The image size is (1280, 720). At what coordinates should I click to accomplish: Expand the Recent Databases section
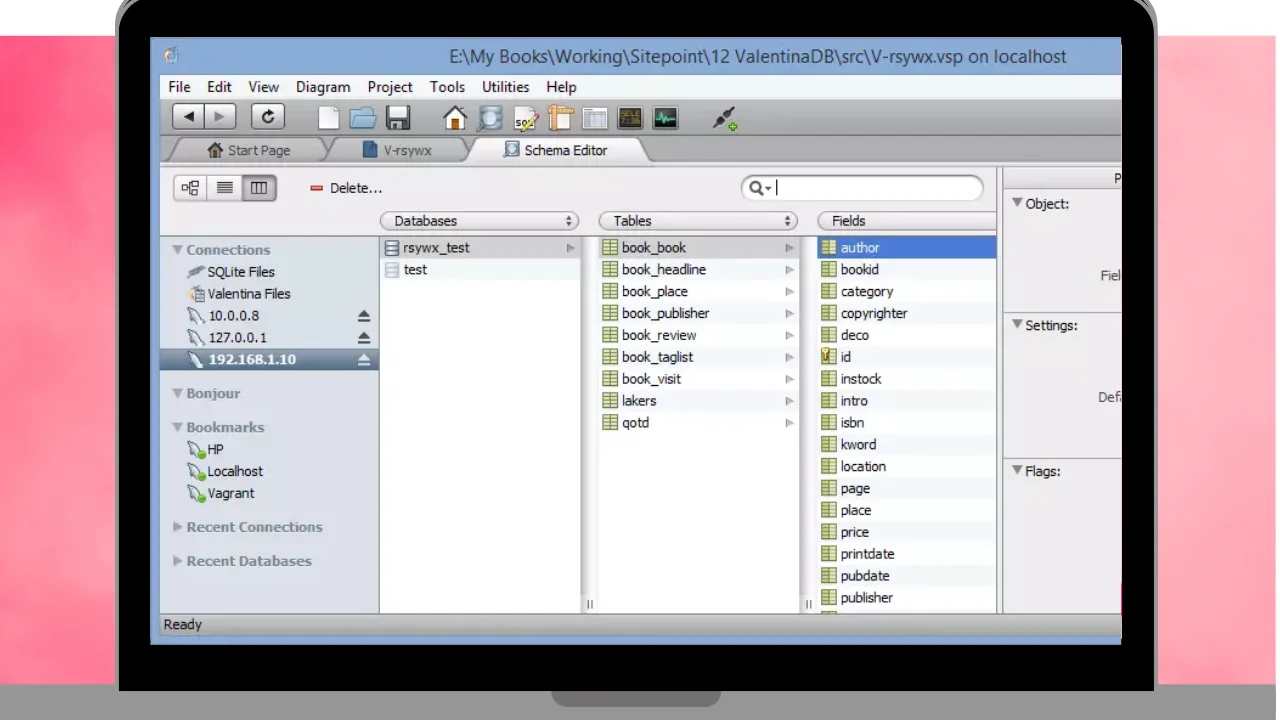177,561
